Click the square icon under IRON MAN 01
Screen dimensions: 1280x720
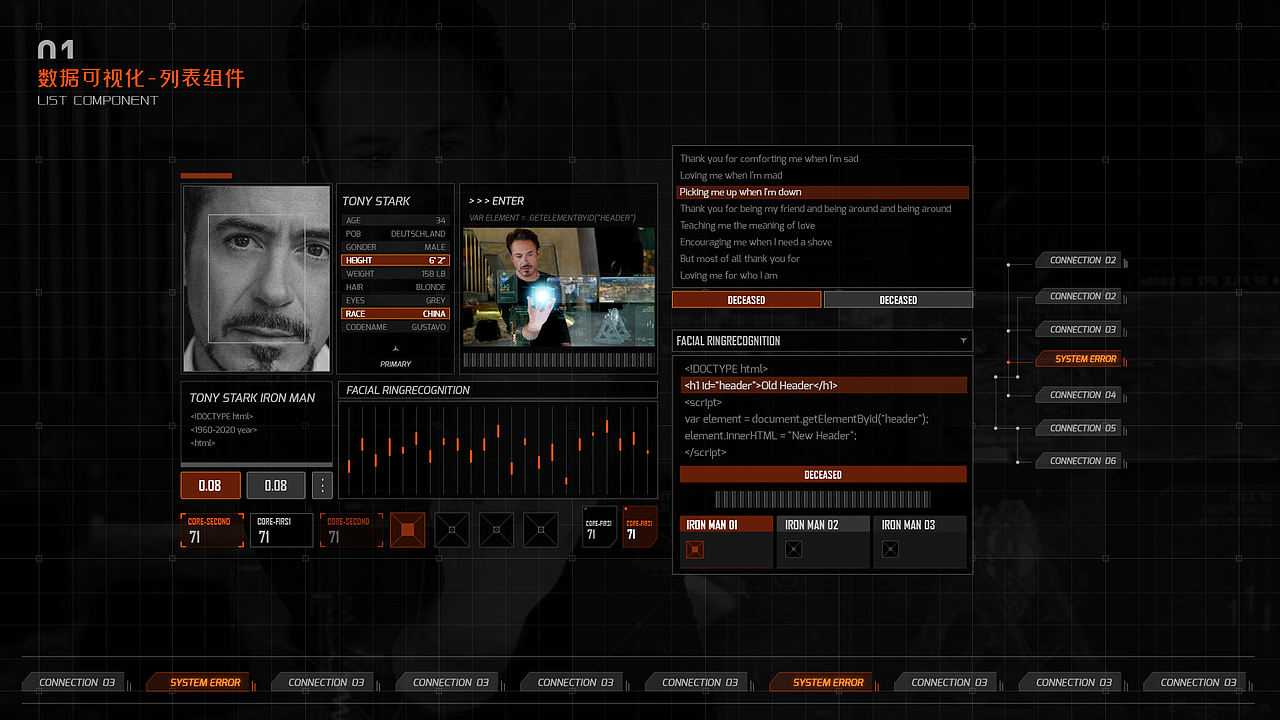click(x=695, y=549)
